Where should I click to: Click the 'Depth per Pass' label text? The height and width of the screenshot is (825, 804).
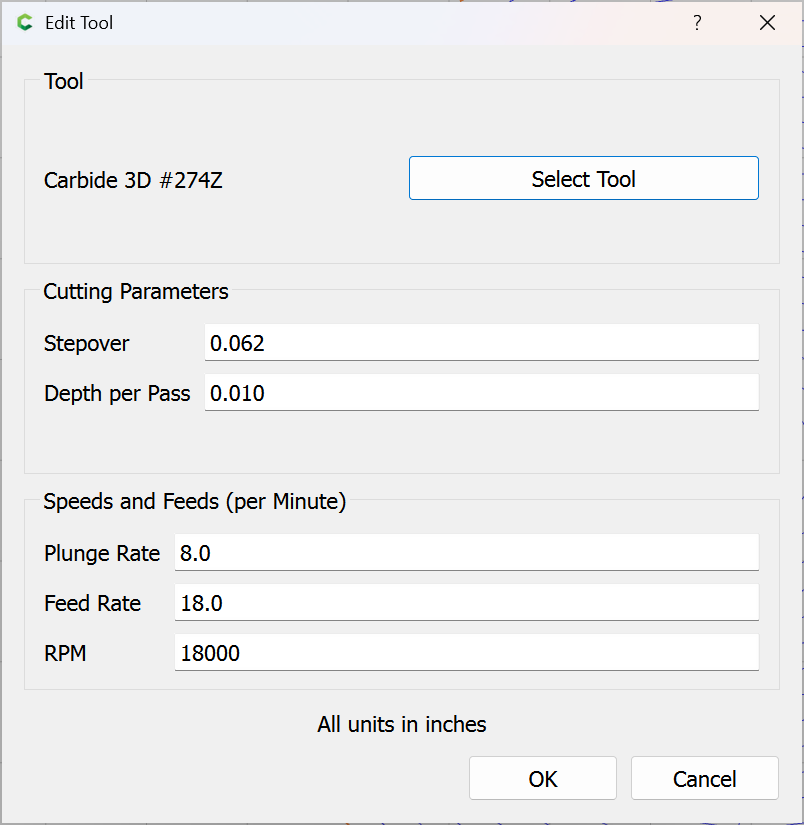(117, 393)
